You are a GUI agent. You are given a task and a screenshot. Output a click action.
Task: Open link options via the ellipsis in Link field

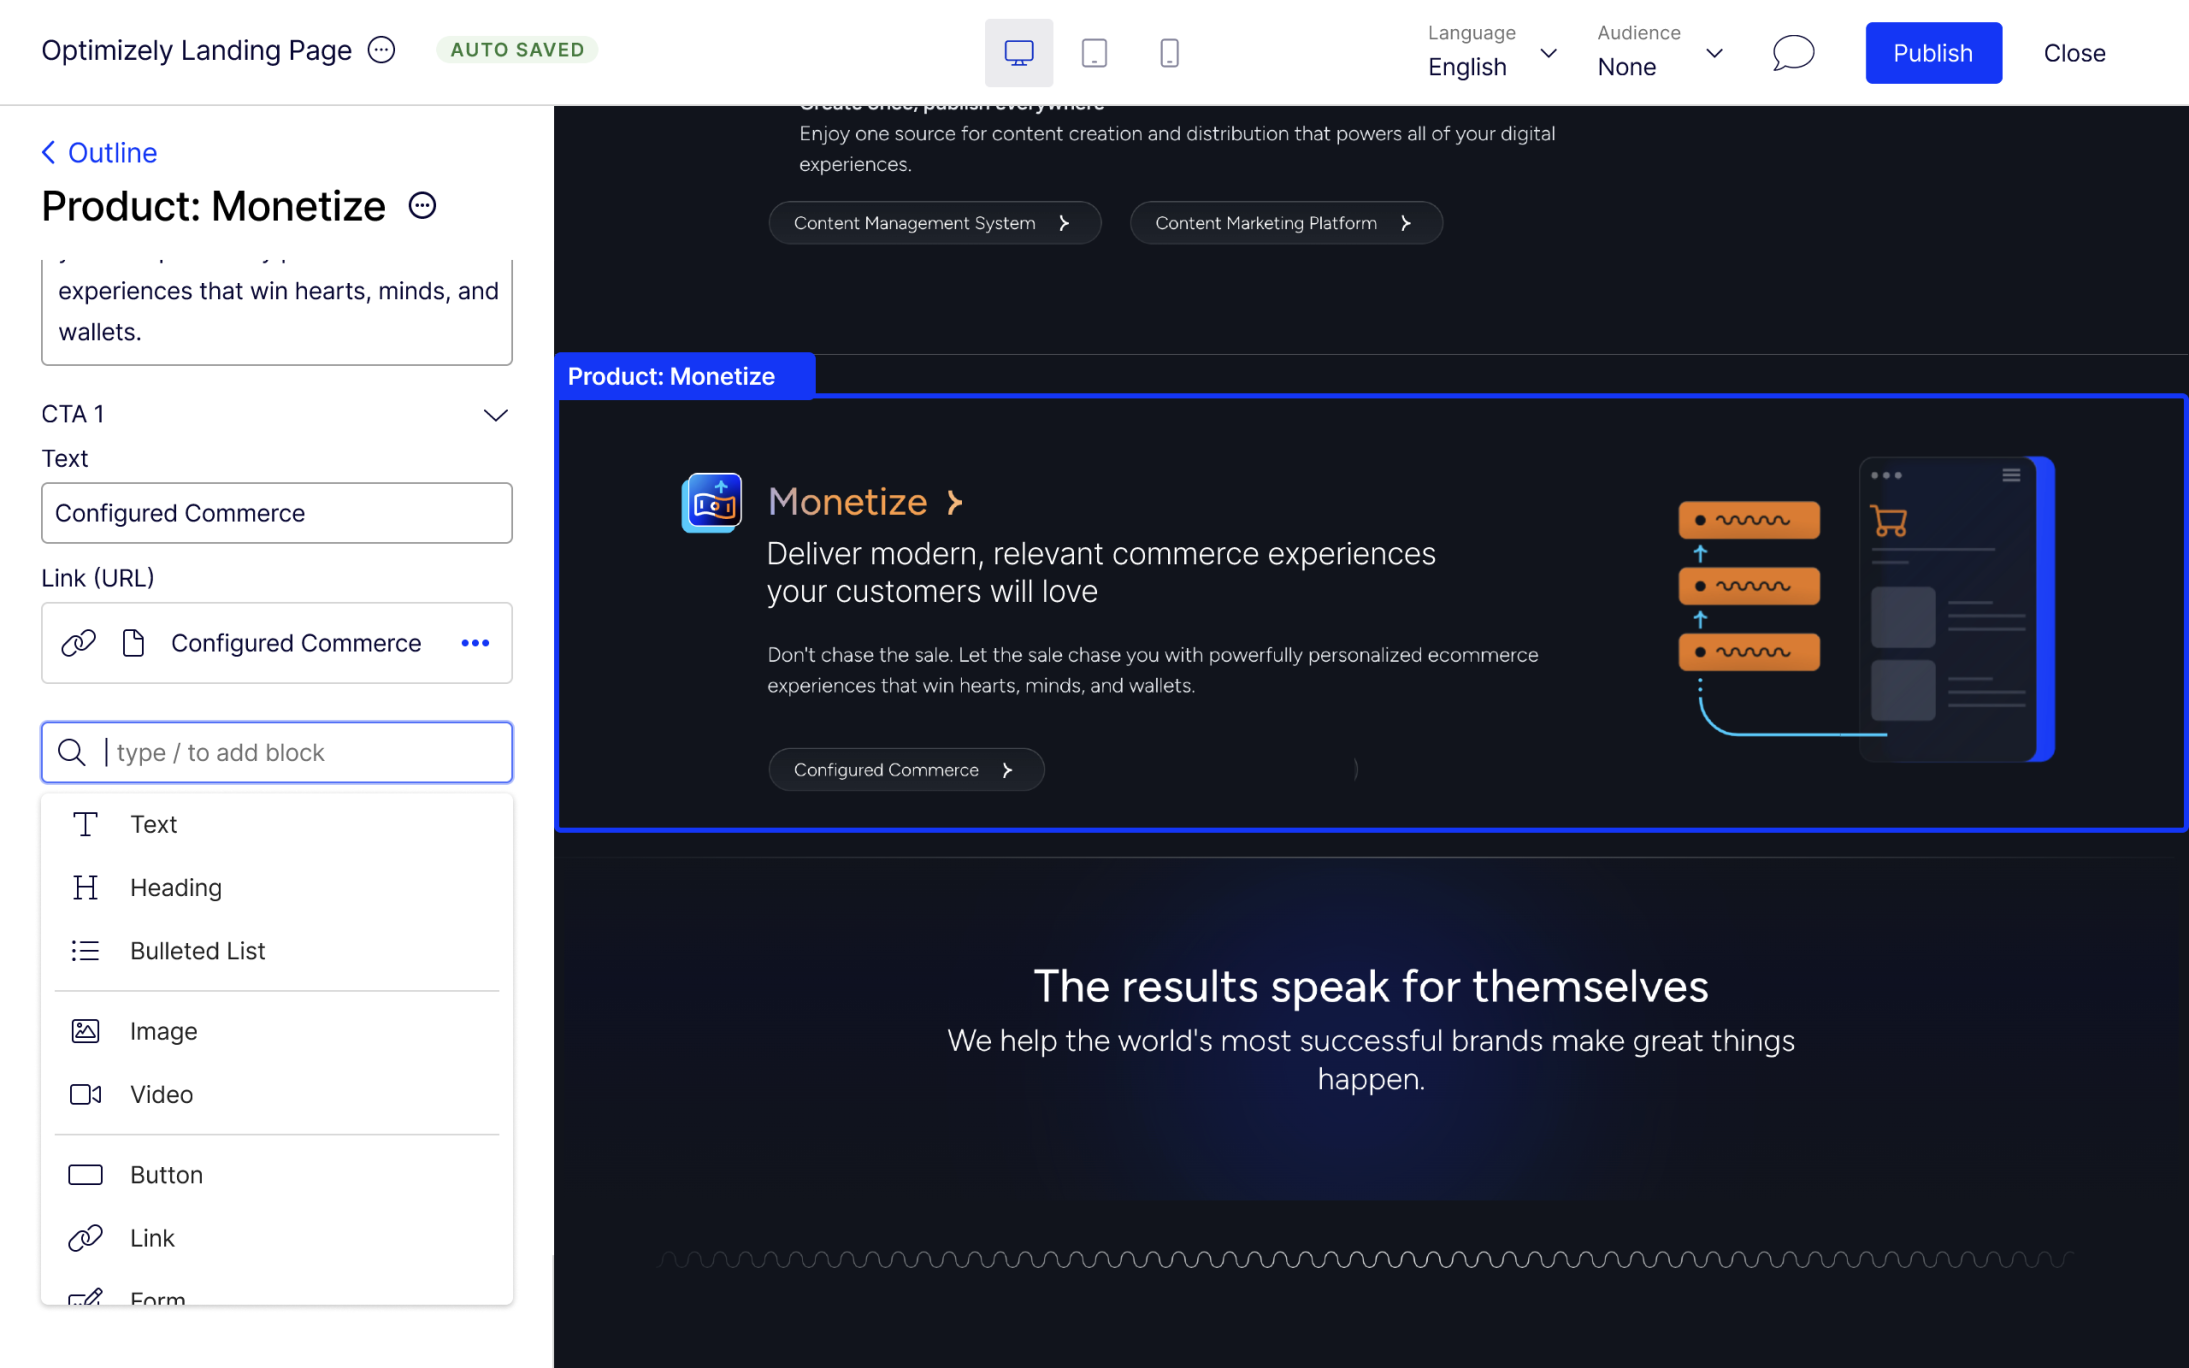coord(475,643)
